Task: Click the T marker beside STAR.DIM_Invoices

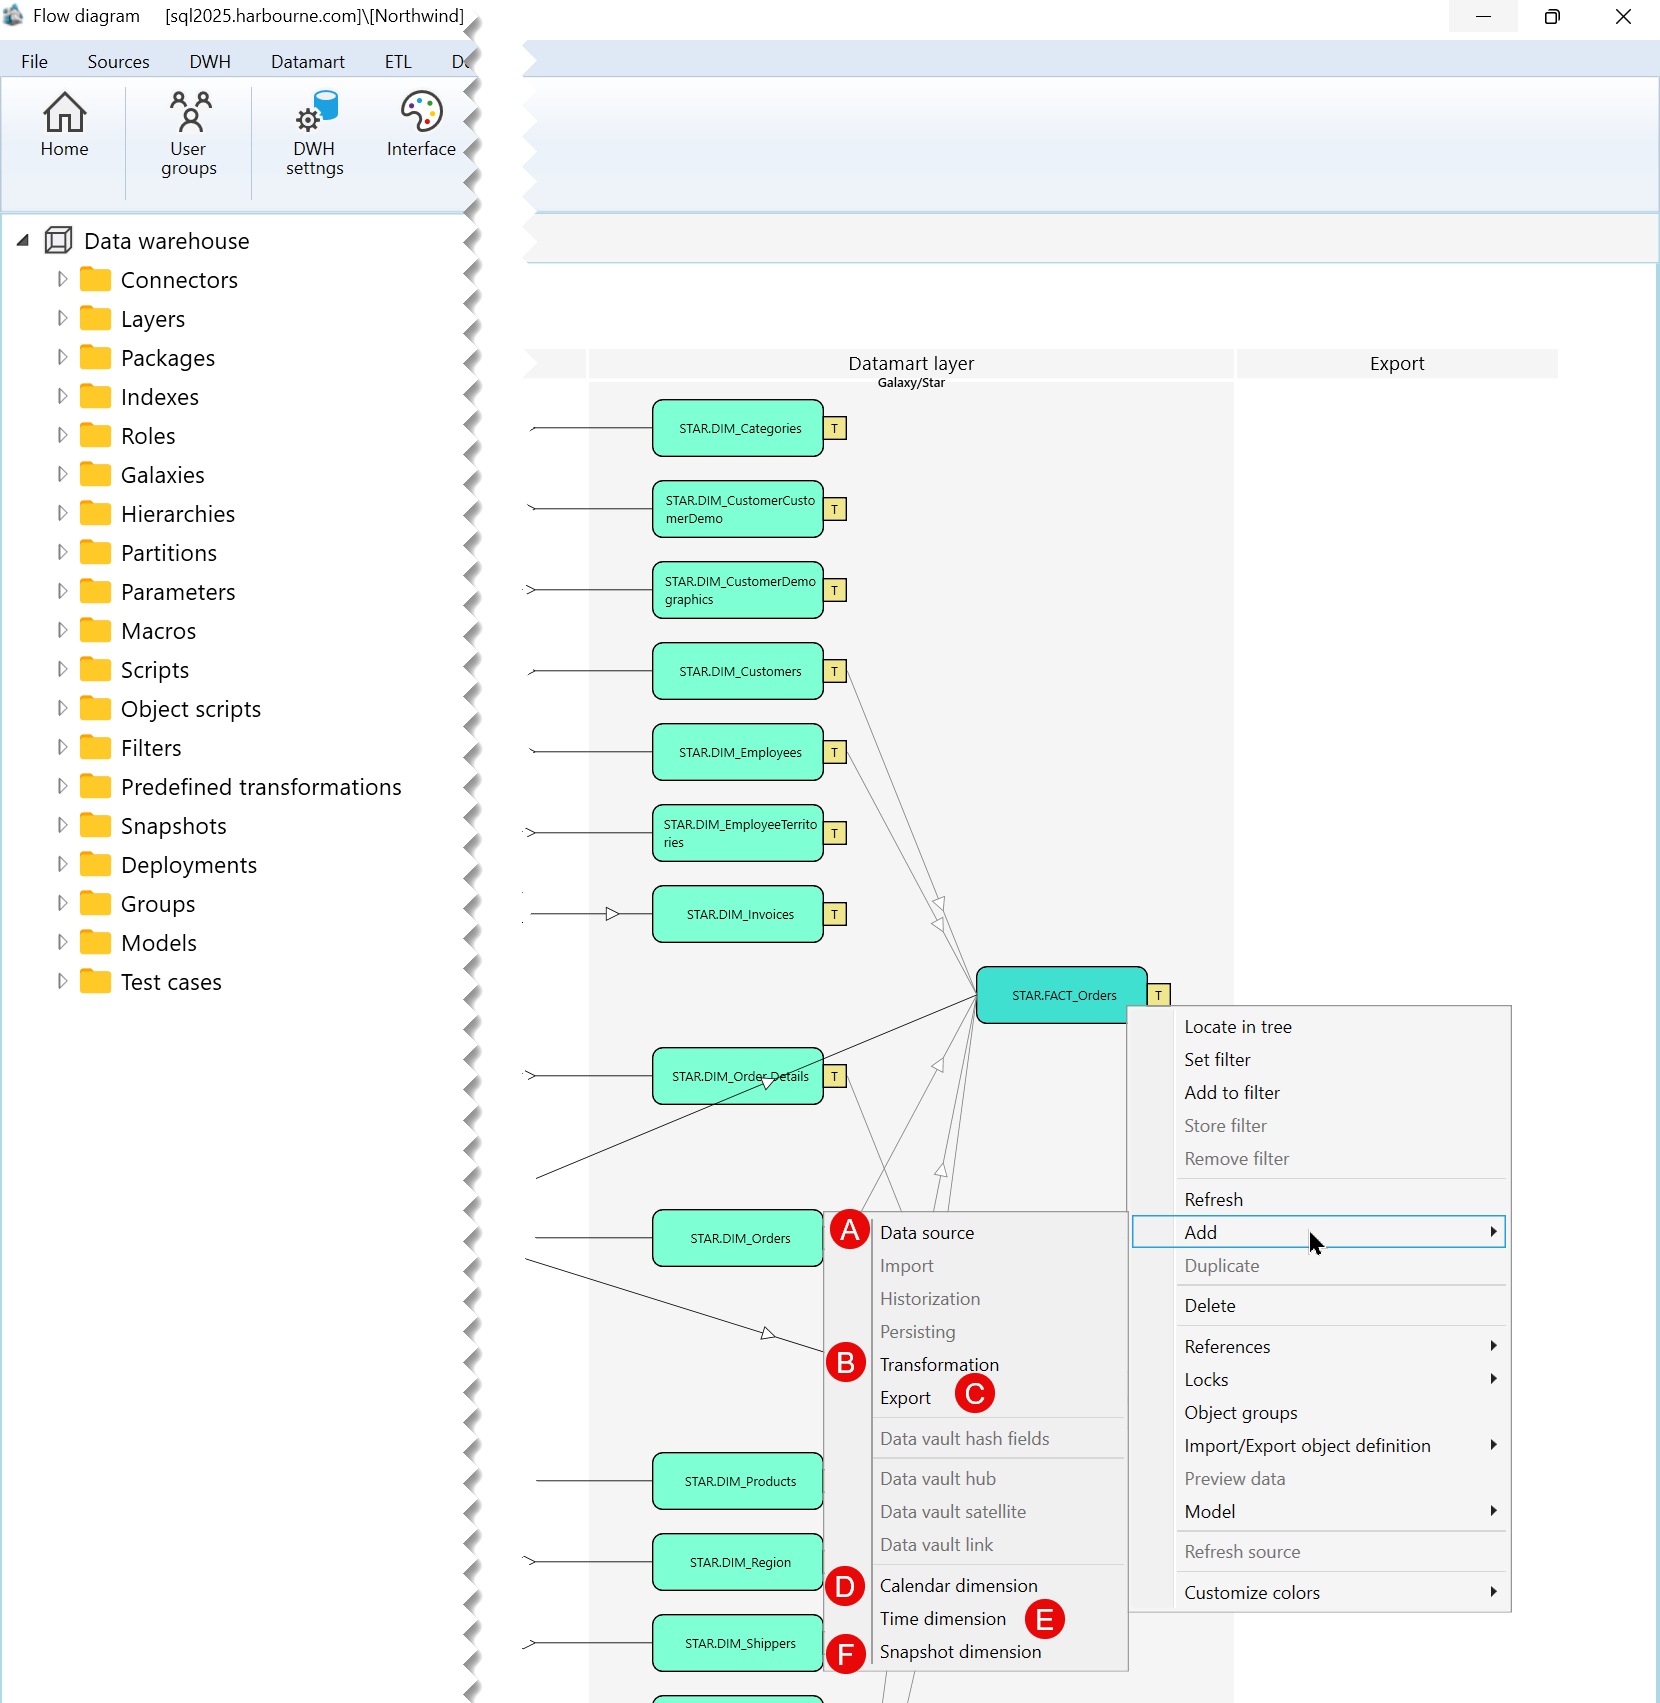Action: (x=835, y=914)
